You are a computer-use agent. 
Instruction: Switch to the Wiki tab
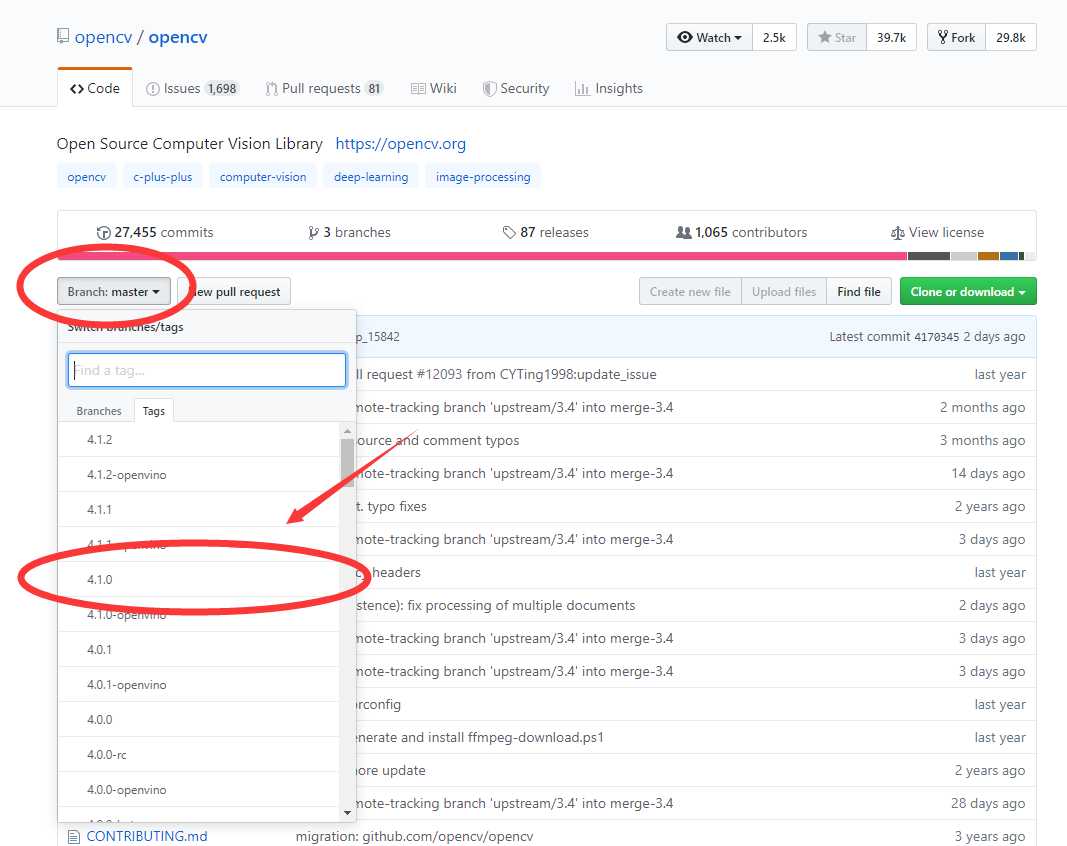434,88
